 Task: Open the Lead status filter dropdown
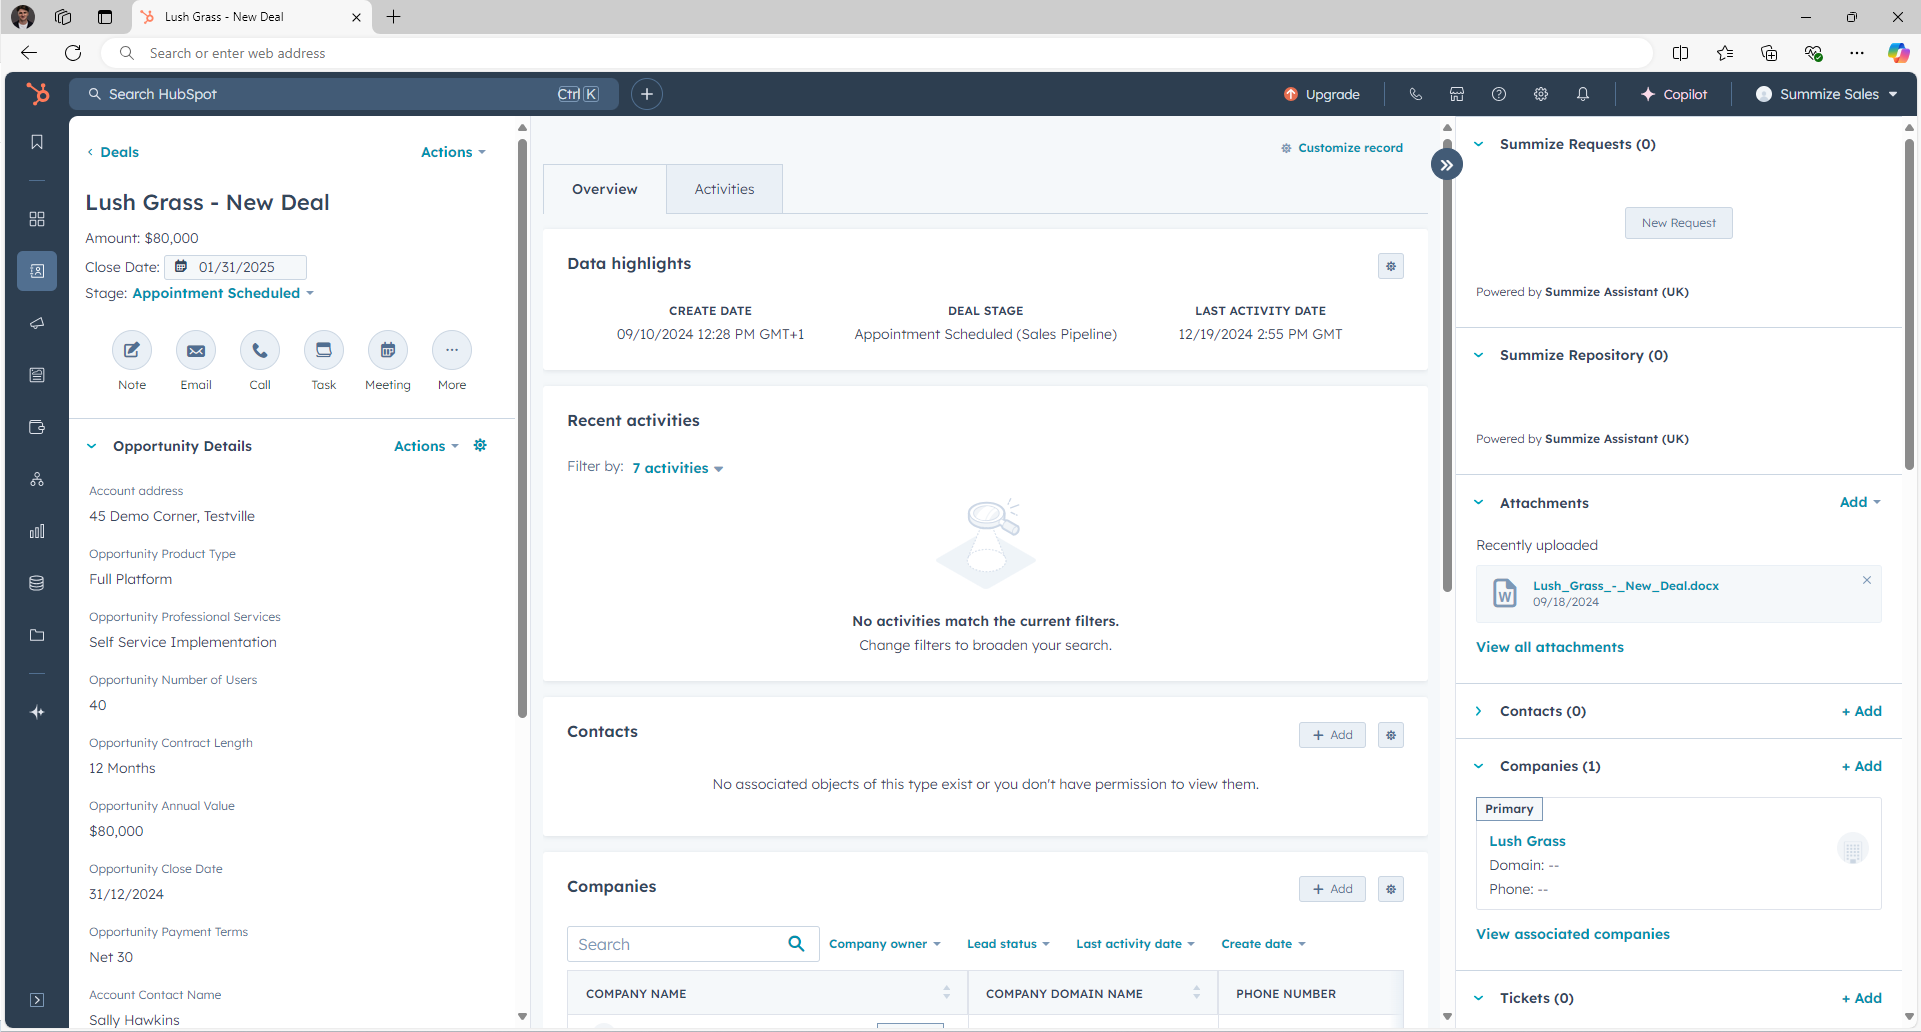[x=1008, y=944]
